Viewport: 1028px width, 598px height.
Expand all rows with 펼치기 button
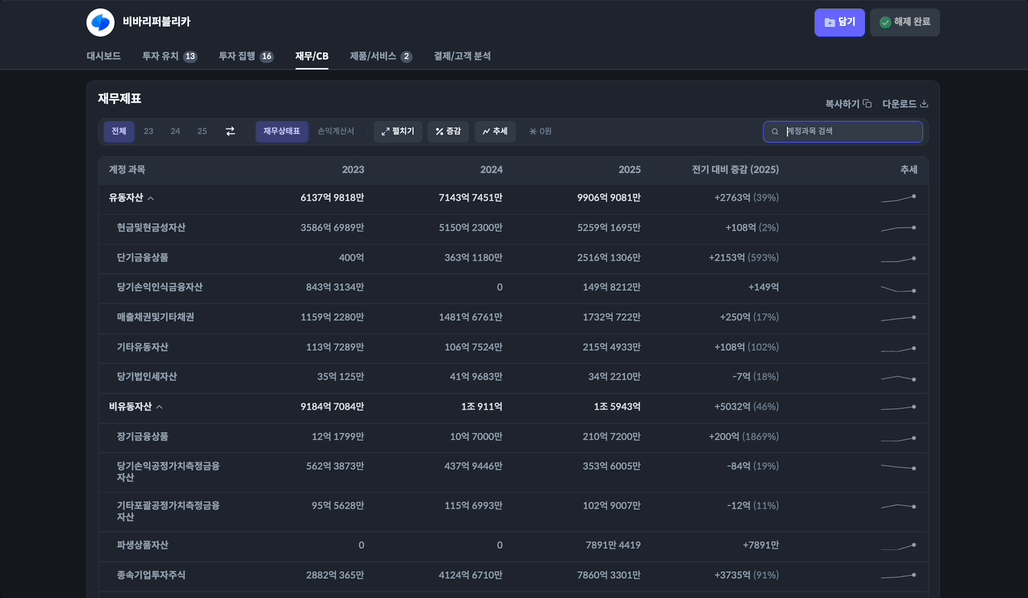398,131
